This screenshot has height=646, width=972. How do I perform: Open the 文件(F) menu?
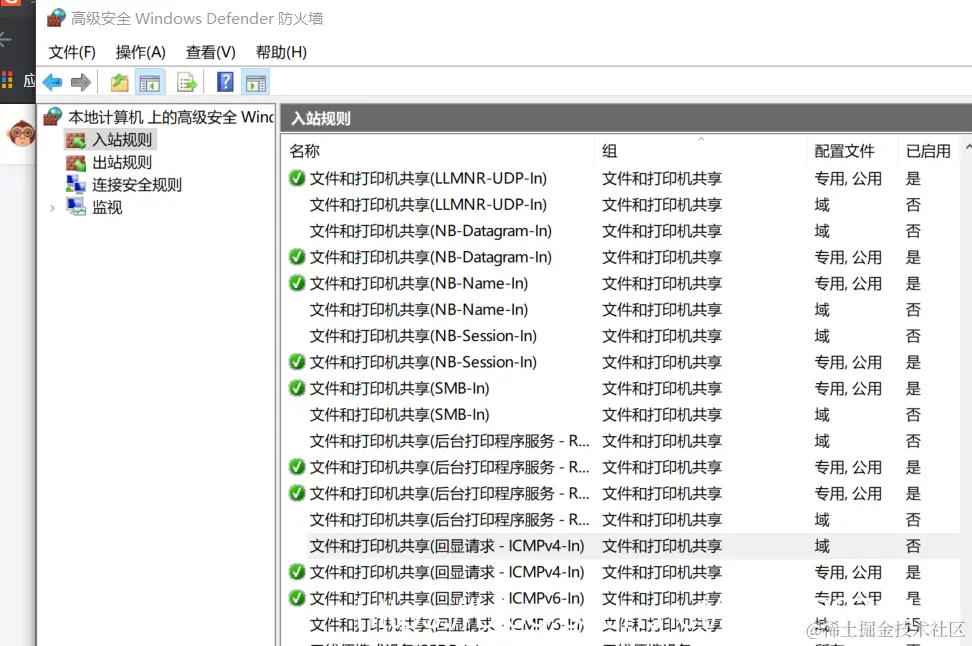coord(72,52)
